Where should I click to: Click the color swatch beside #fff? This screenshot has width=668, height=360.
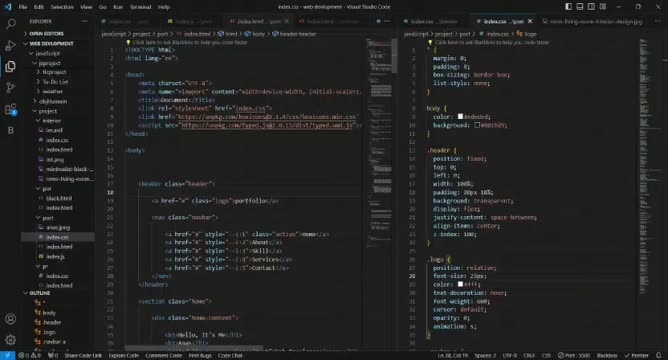[x=460, y=284]
